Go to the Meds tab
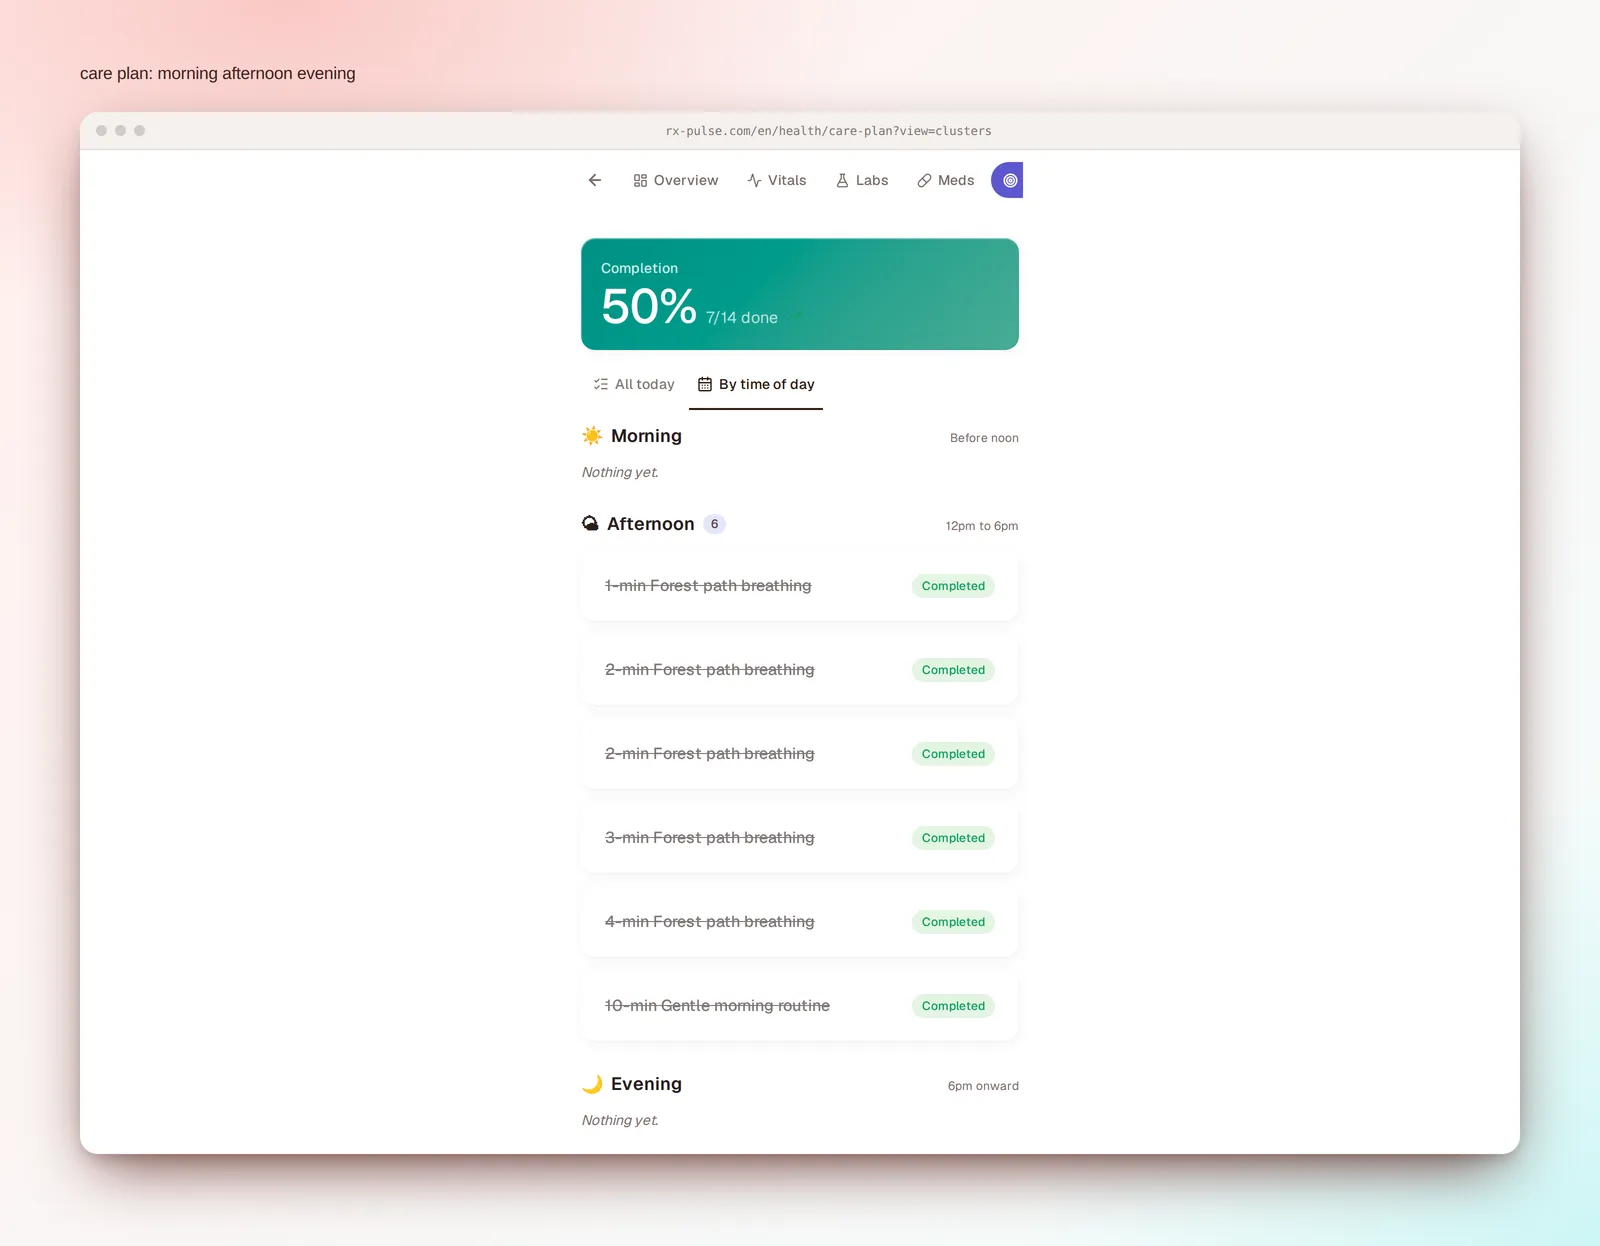The width and height of the screenshot is (1600, 1246). tap(946, 180)
